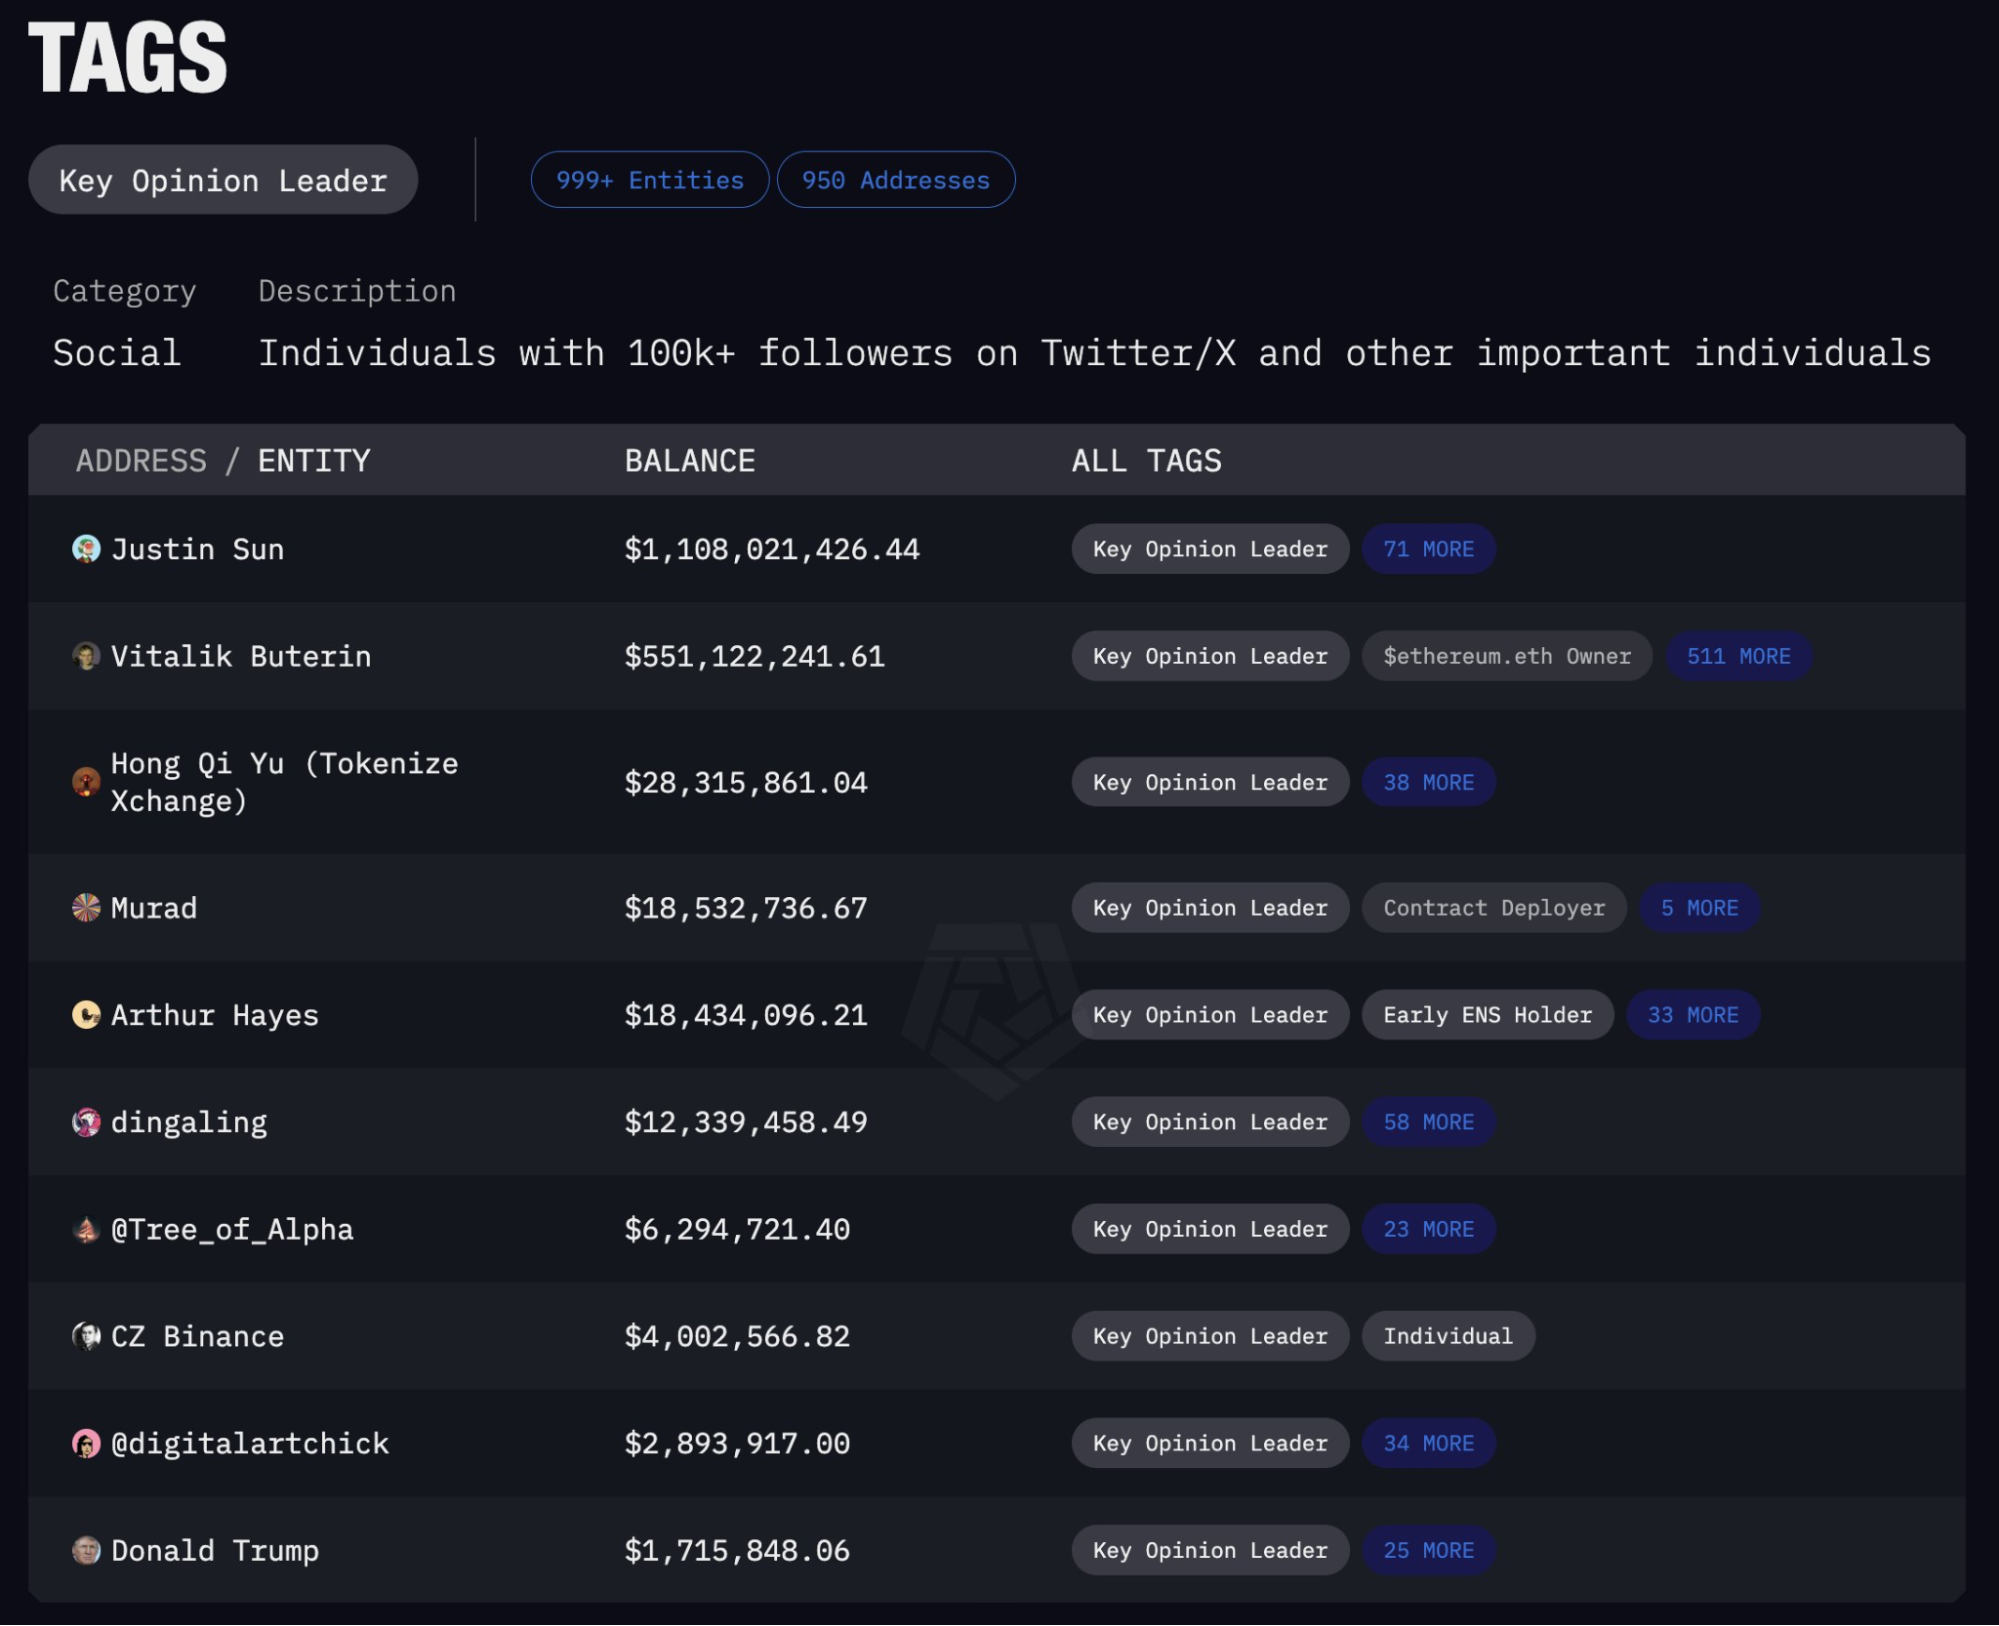This screenshot has width=1999, height=1626.
Task: Expand 71 MORE tags for Justin Sun
Action: click(x=1428, y=548)
